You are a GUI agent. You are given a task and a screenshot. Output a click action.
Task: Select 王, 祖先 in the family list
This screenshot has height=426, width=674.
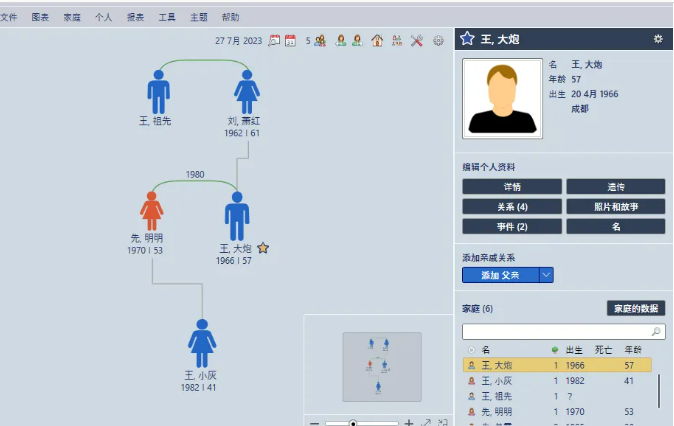click(500, 396)
